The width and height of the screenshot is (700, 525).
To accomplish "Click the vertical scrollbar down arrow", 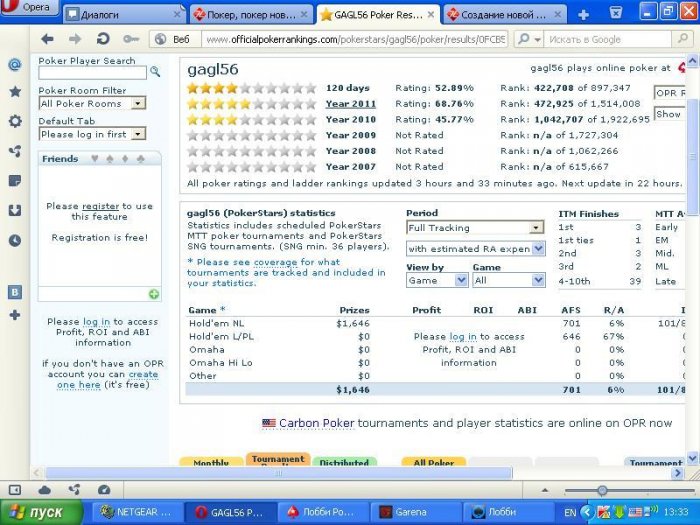I will click(692, 458).
